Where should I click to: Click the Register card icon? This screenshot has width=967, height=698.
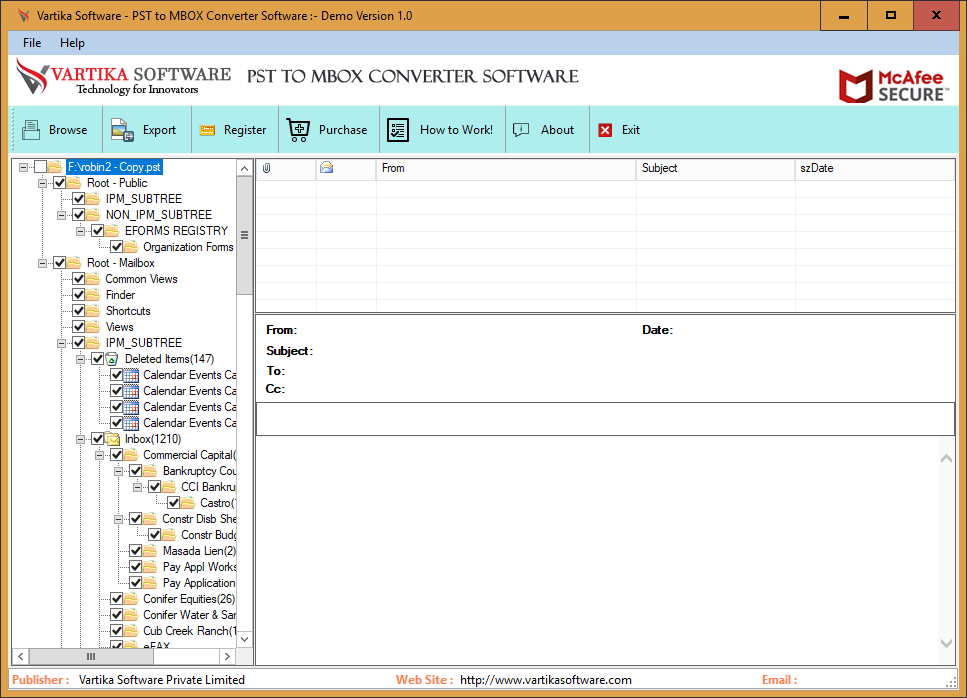207,130
